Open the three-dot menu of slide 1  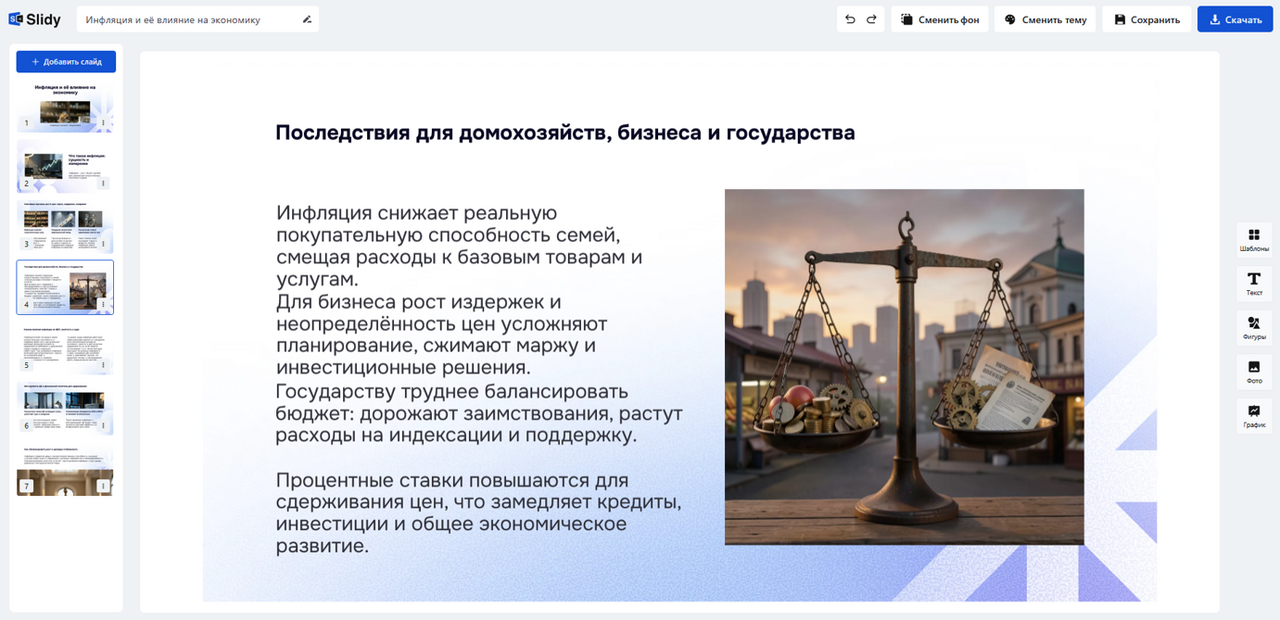pos(103,124)
